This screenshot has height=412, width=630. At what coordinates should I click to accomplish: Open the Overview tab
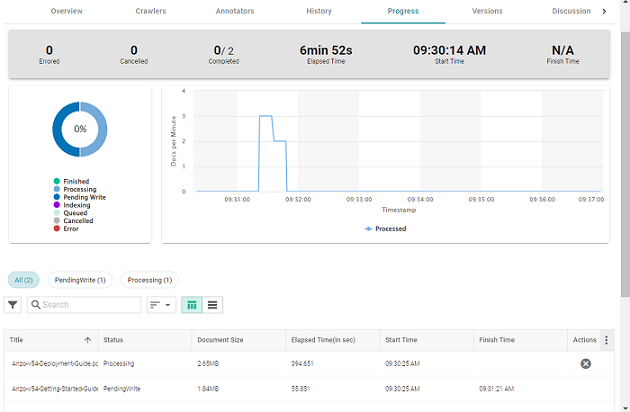[67, 11]
